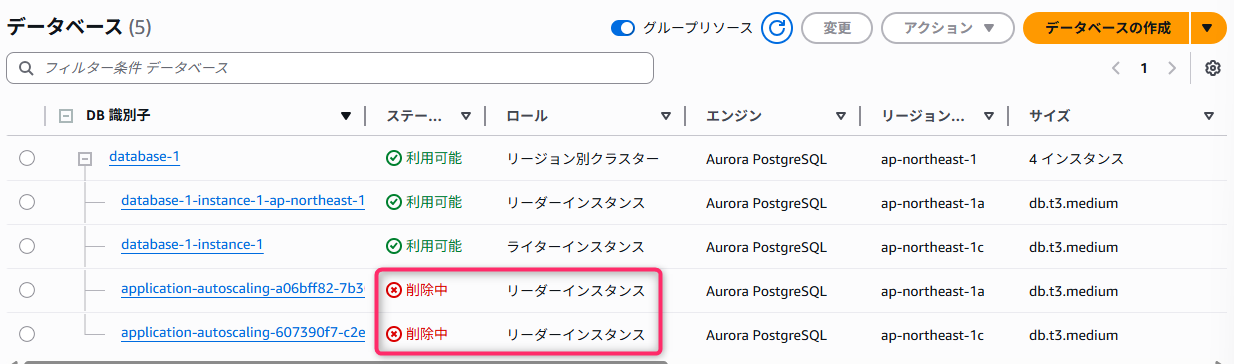Viewport: 1234px width, 364px height.
Task: Select radio for application-autoscaling-a06bff82 row
Action: point(27,290)
